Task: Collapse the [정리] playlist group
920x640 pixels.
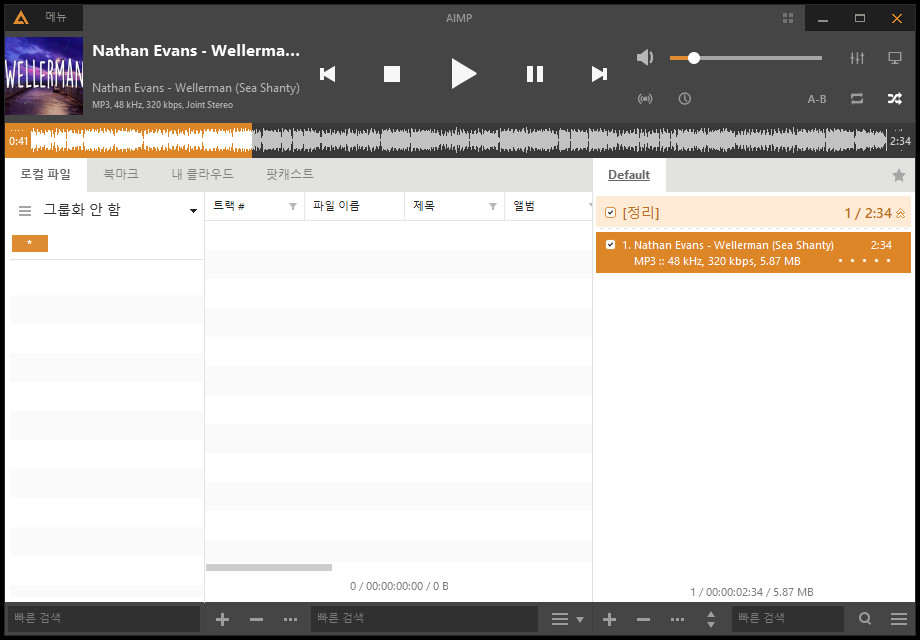Action: click(x=901, y=213)
